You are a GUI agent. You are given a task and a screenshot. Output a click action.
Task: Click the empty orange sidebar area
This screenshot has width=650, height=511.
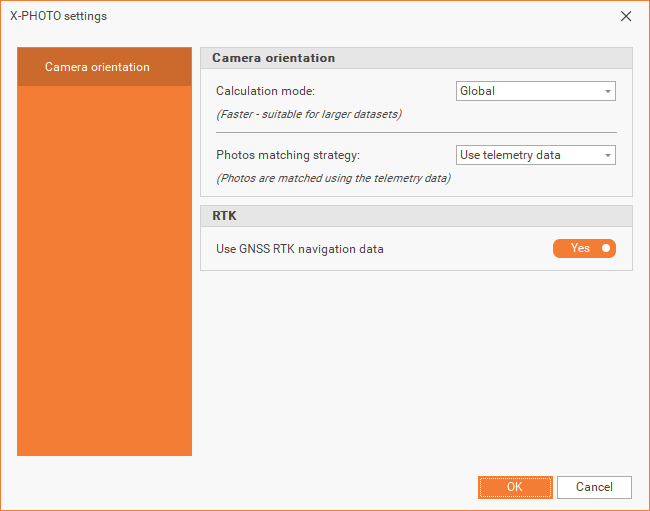(x=104, y=280)
